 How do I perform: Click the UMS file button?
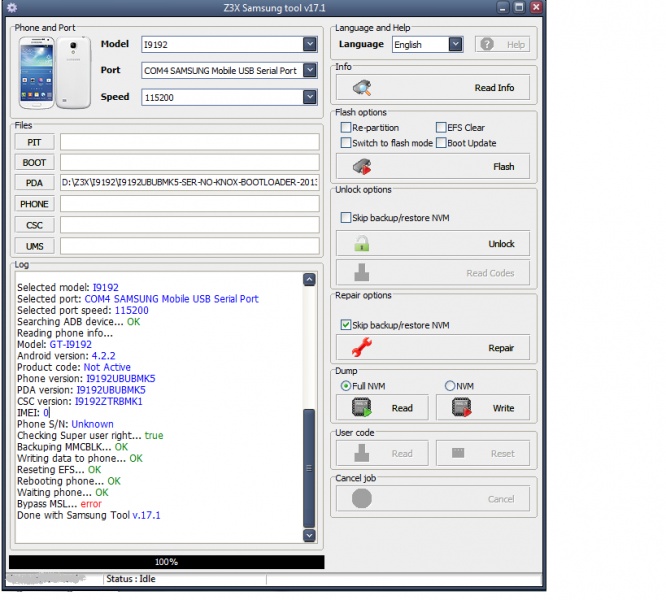point(34,246)
